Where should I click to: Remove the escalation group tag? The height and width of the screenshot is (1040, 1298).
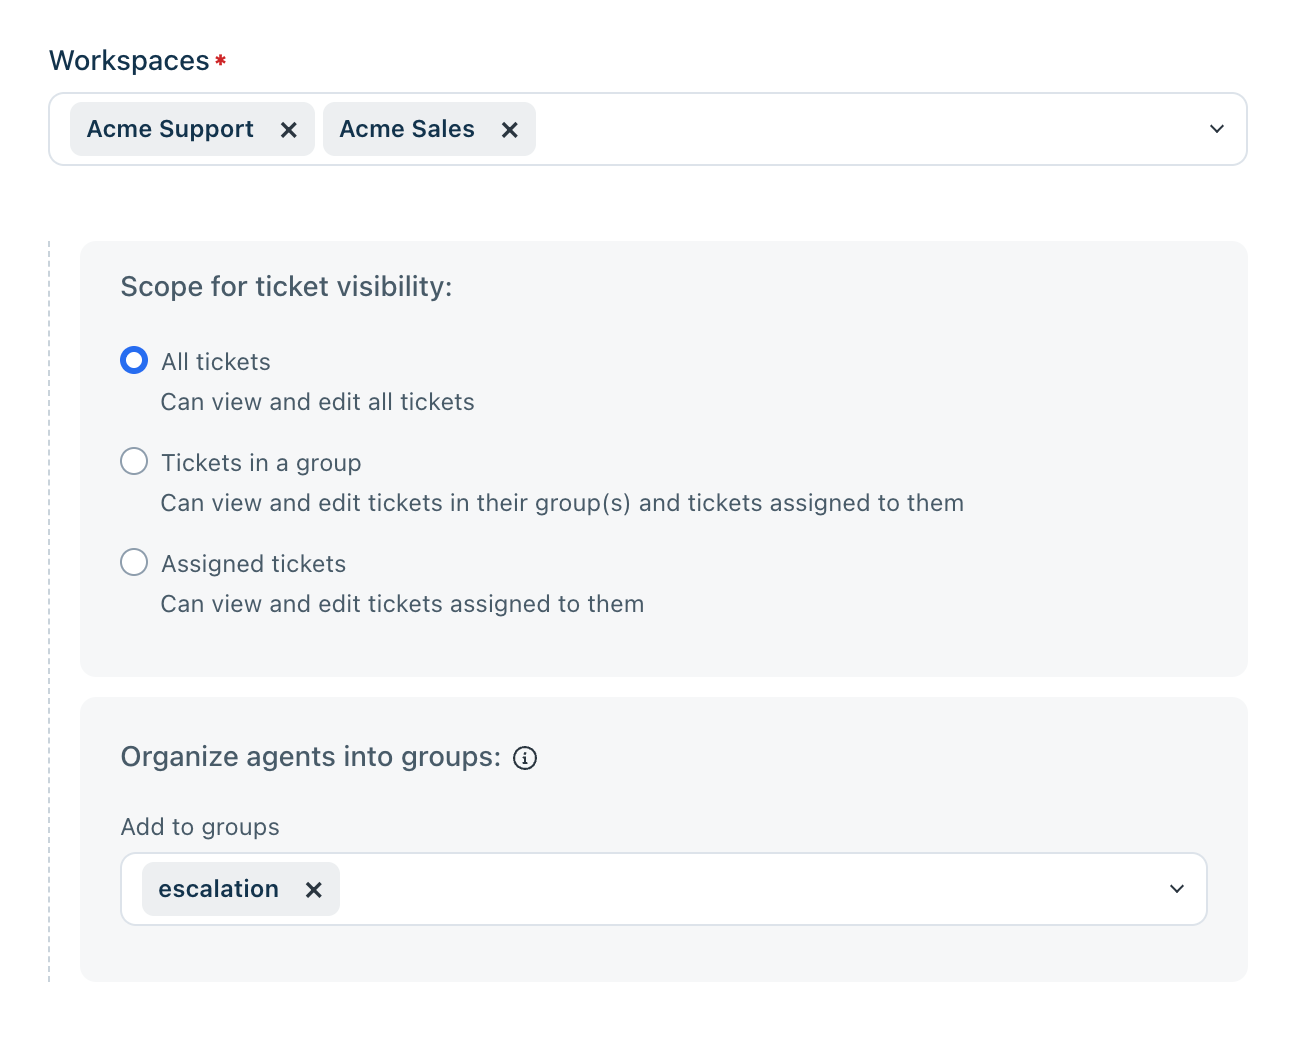(314, 890)
